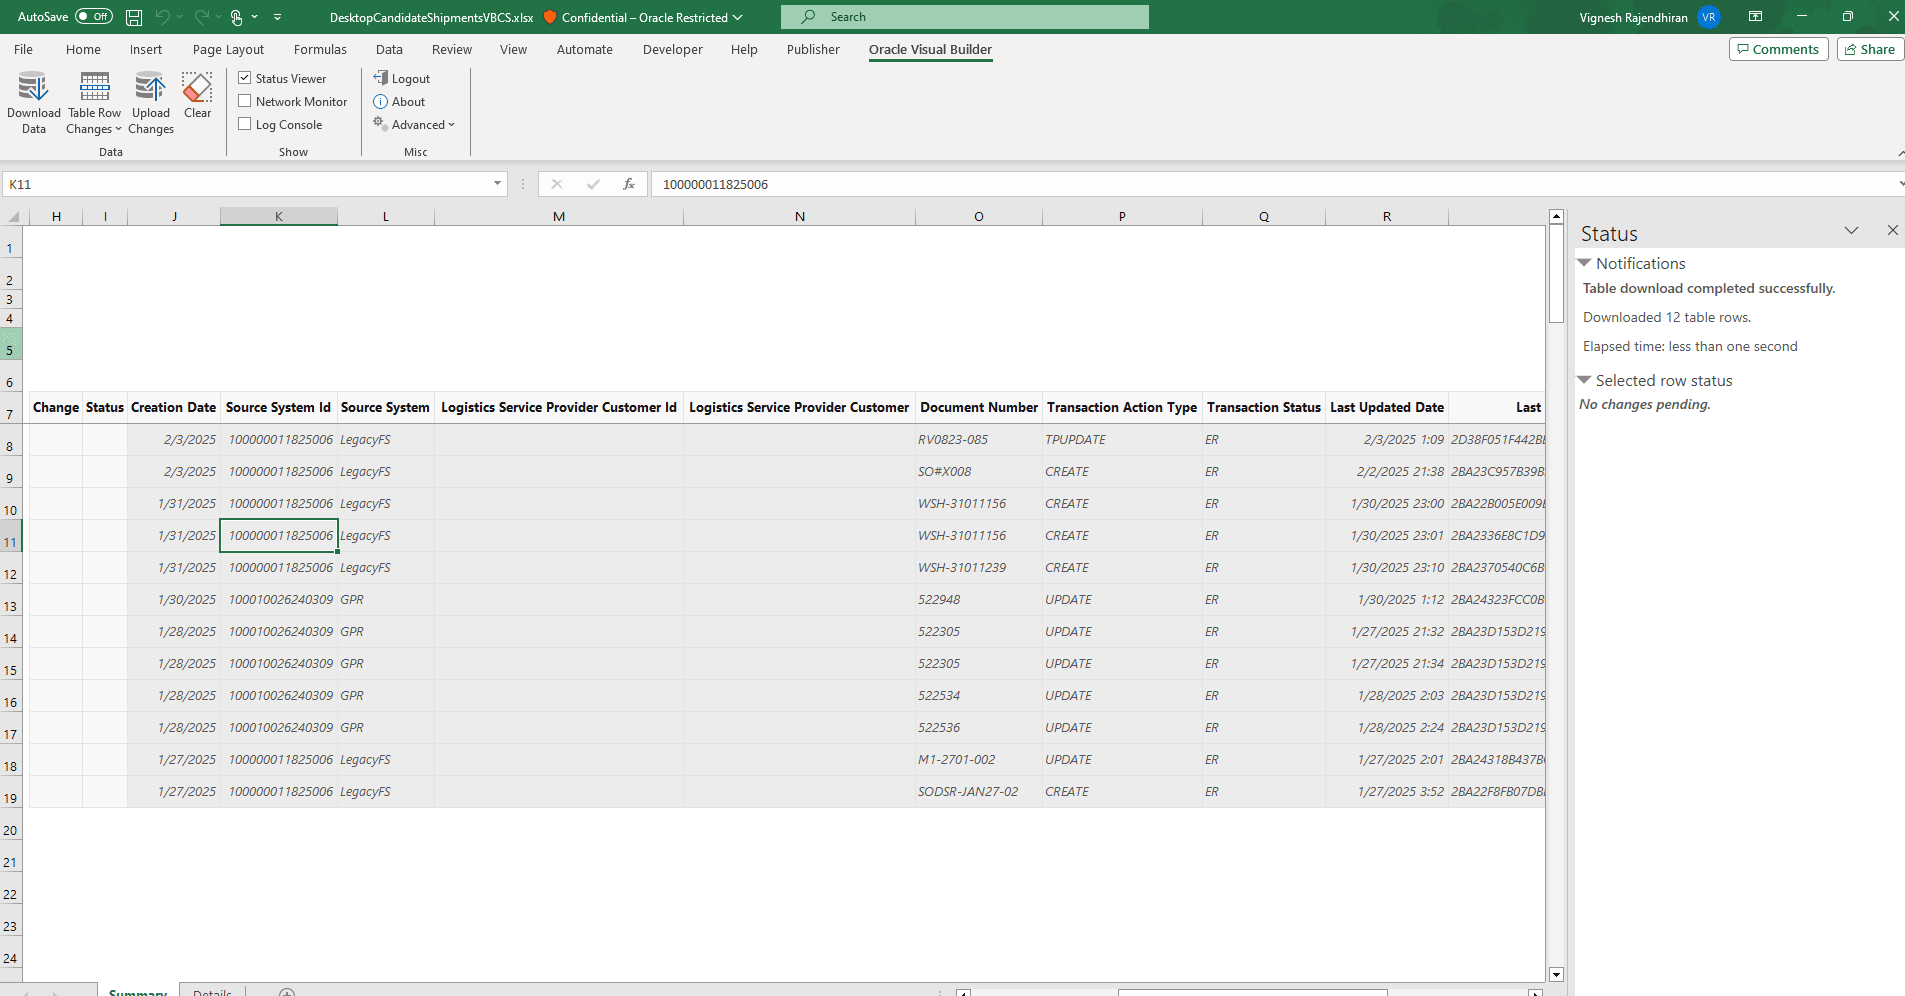The image size is (1905, 996).
Task: Enable the Network Monitor checkbox
Action: [245, 100]
